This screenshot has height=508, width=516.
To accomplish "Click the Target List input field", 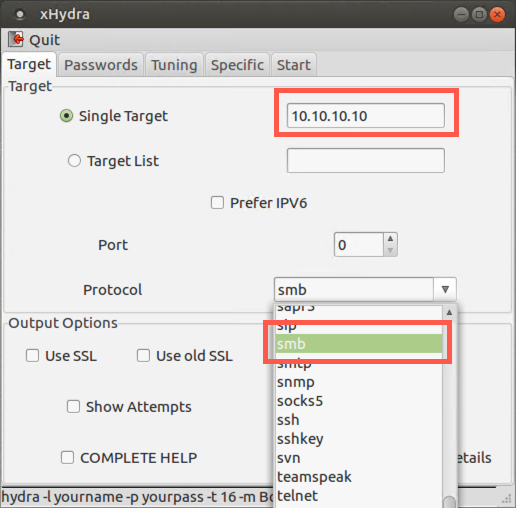I will tap(366, 160).
